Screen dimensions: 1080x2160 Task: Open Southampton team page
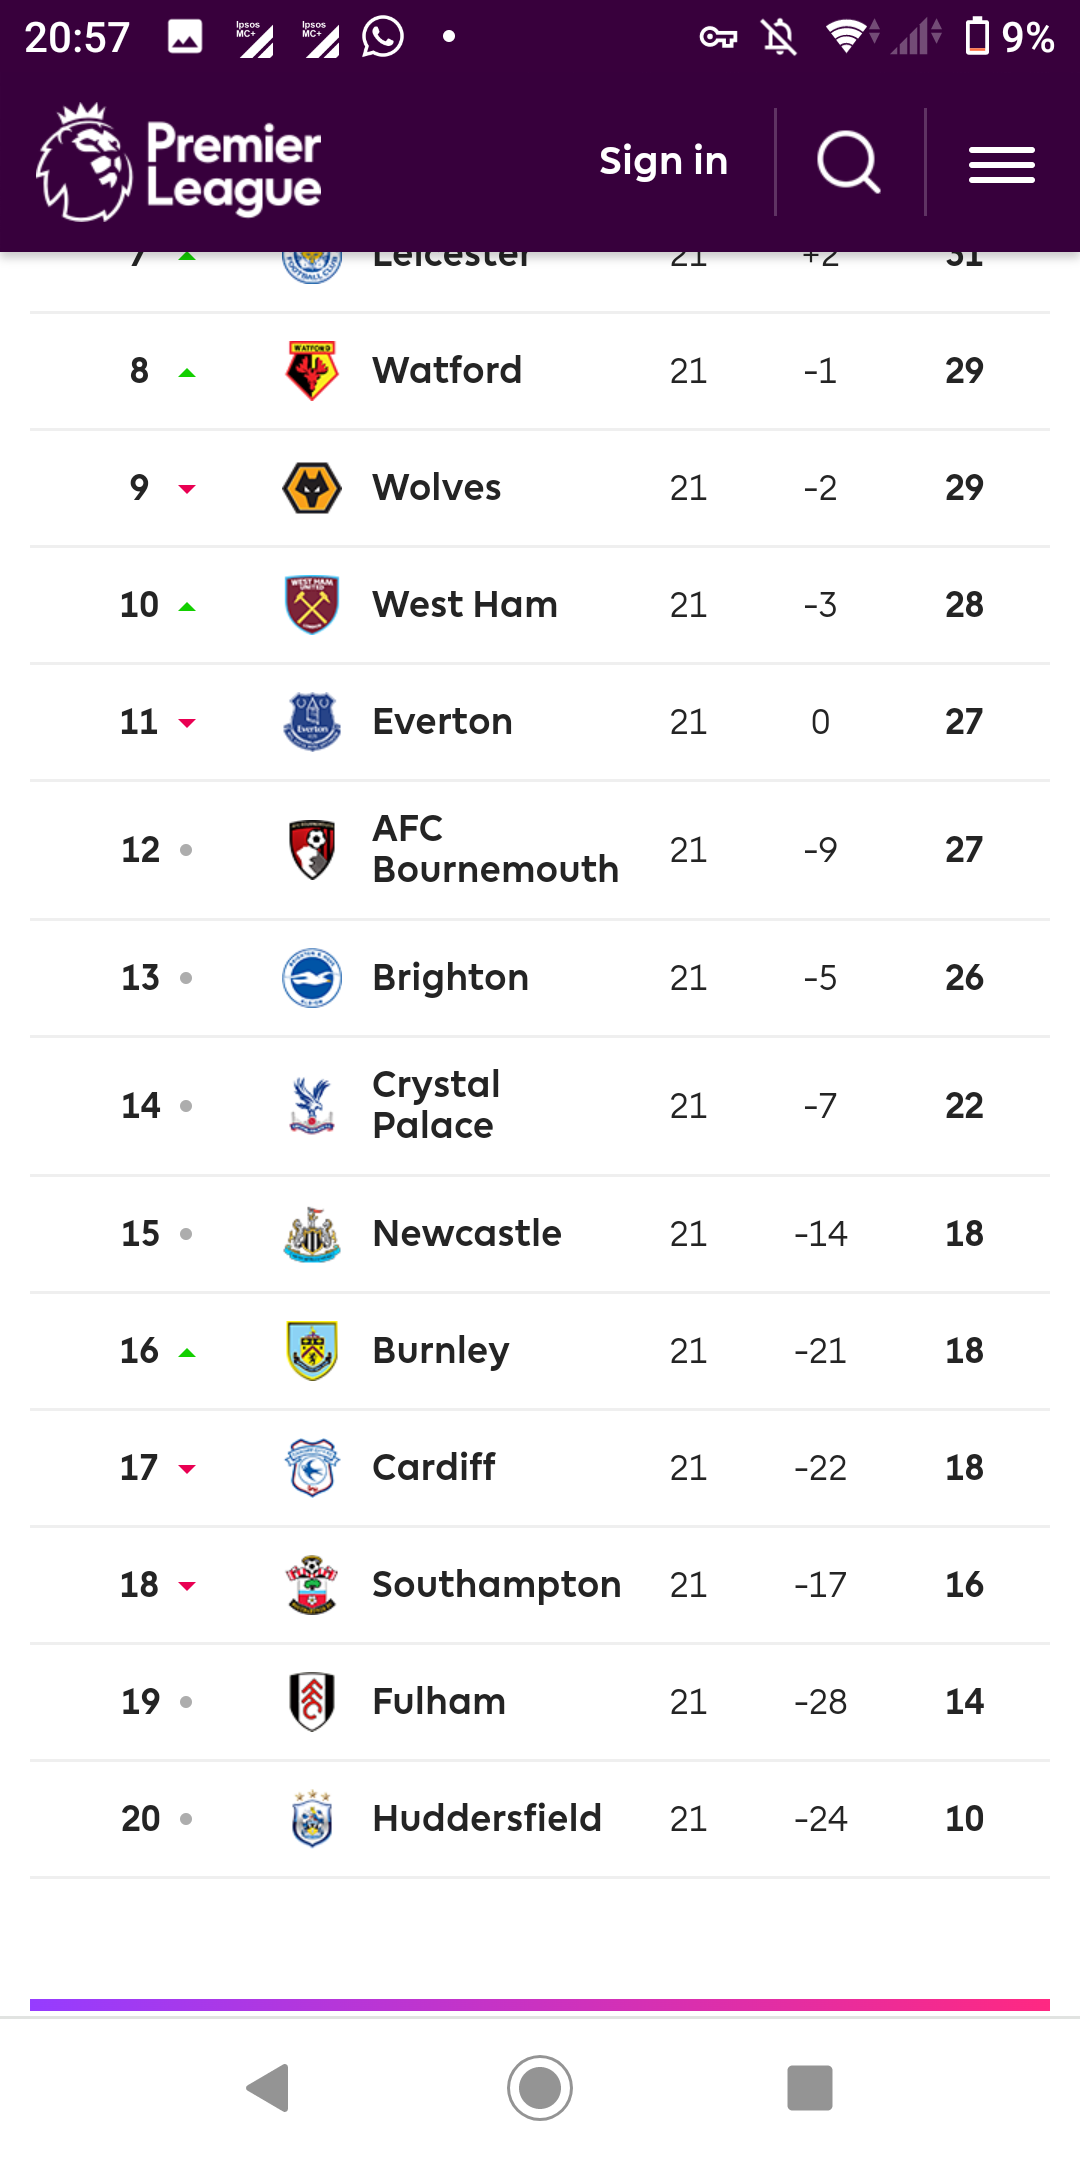pos(496,1585)
